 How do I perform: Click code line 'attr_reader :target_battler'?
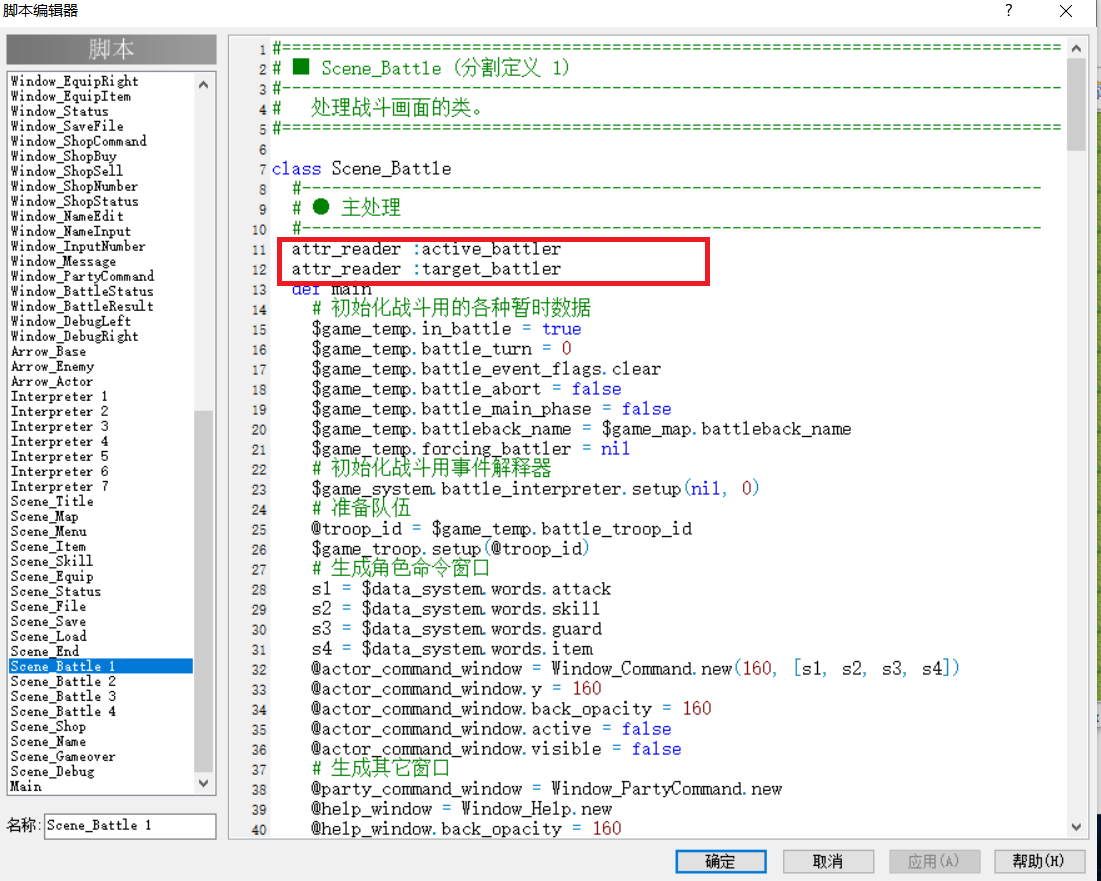pos(426,269)
